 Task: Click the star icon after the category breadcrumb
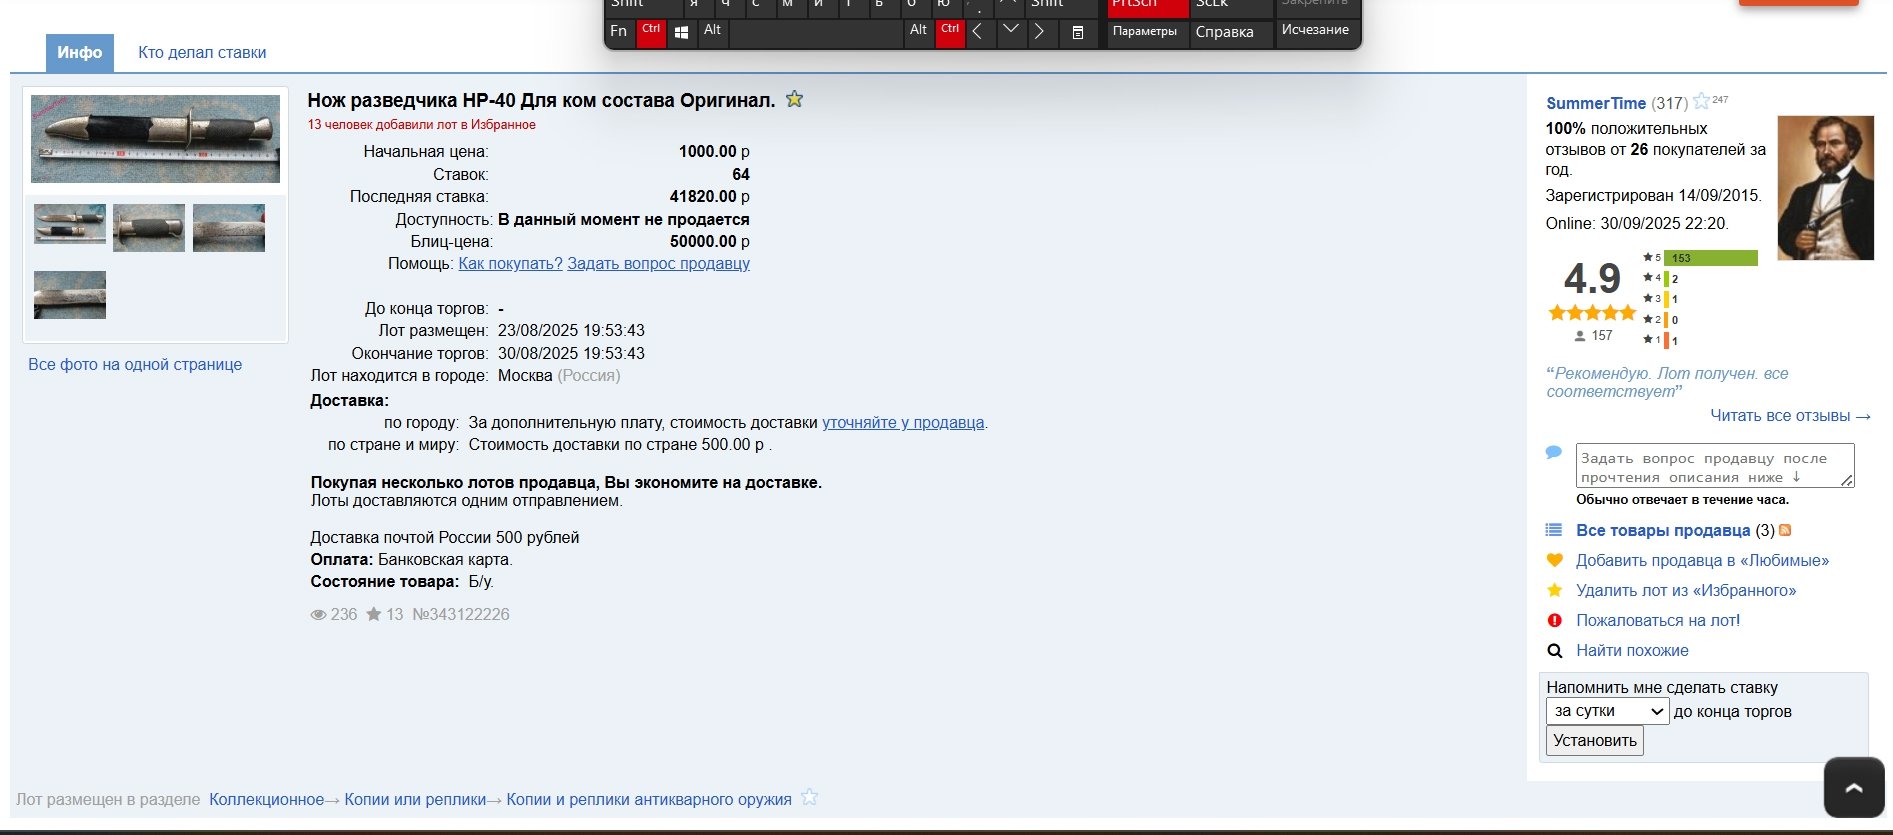point(810,798)
